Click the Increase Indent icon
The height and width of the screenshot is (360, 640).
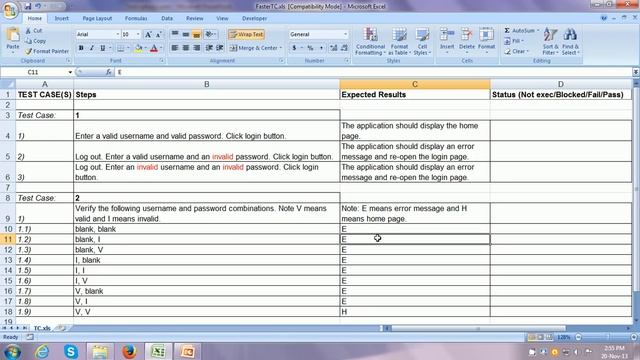click(x=220, y=48)
